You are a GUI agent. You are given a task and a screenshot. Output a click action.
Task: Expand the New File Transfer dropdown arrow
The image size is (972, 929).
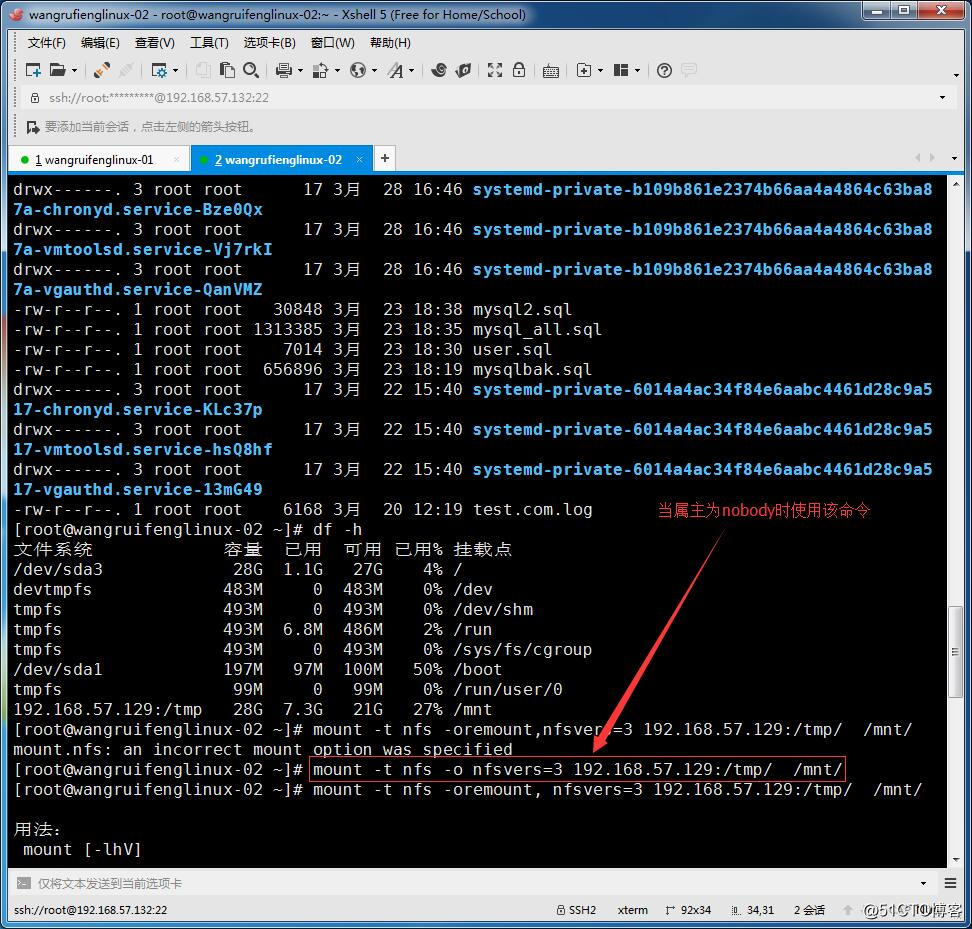click(600, 71)
